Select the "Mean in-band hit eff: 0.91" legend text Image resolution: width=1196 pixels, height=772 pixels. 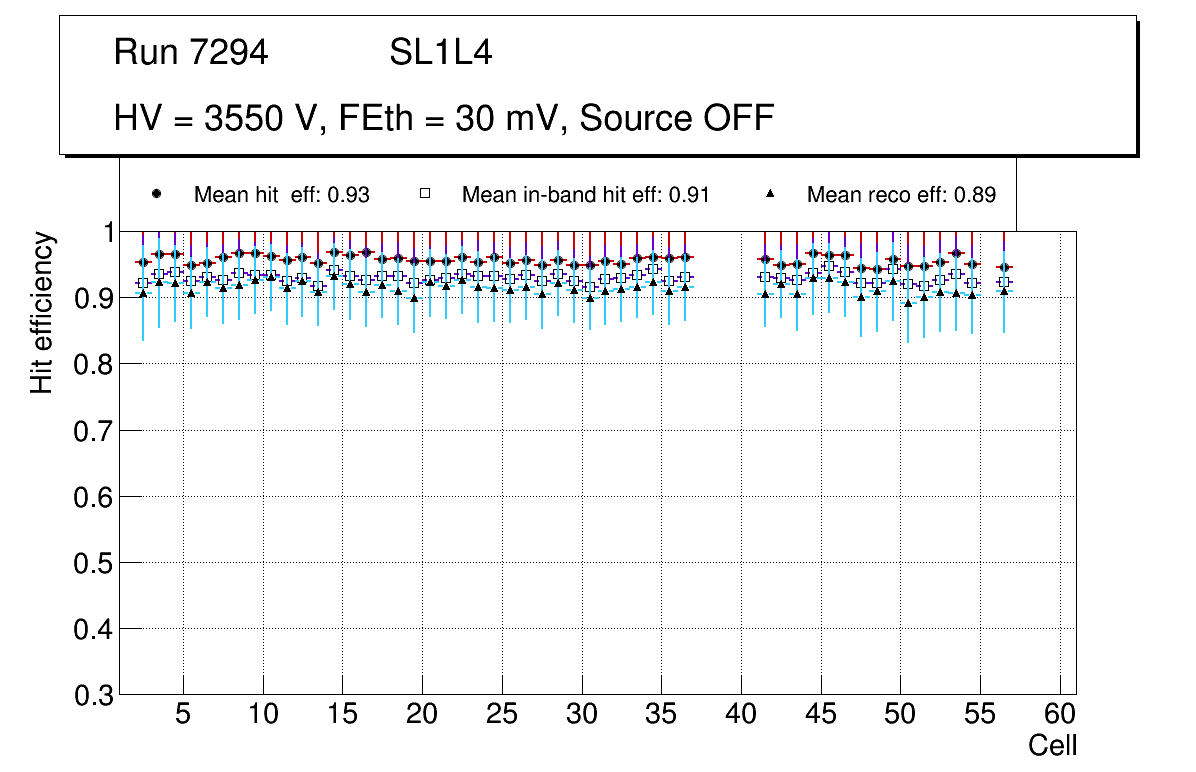(585, 195)
